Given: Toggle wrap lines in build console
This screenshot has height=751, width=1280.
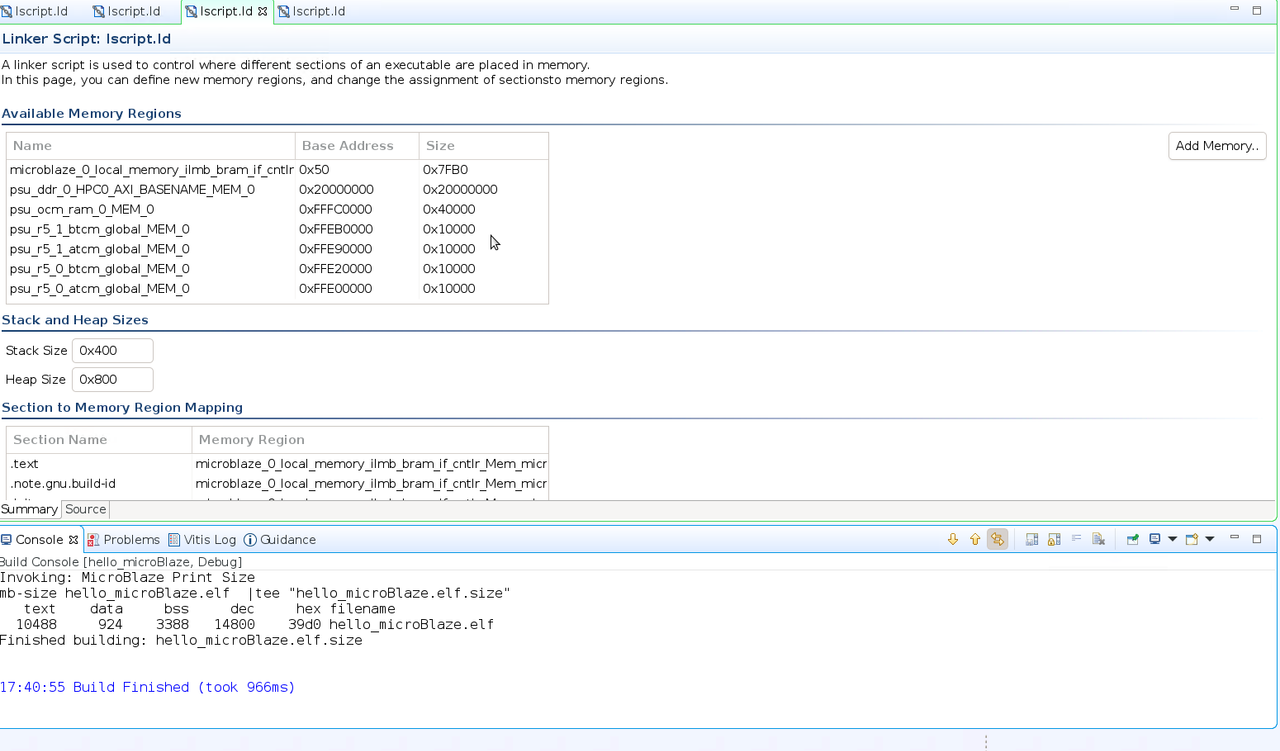Looking at the screenshot, I should (x=997, y=539).
